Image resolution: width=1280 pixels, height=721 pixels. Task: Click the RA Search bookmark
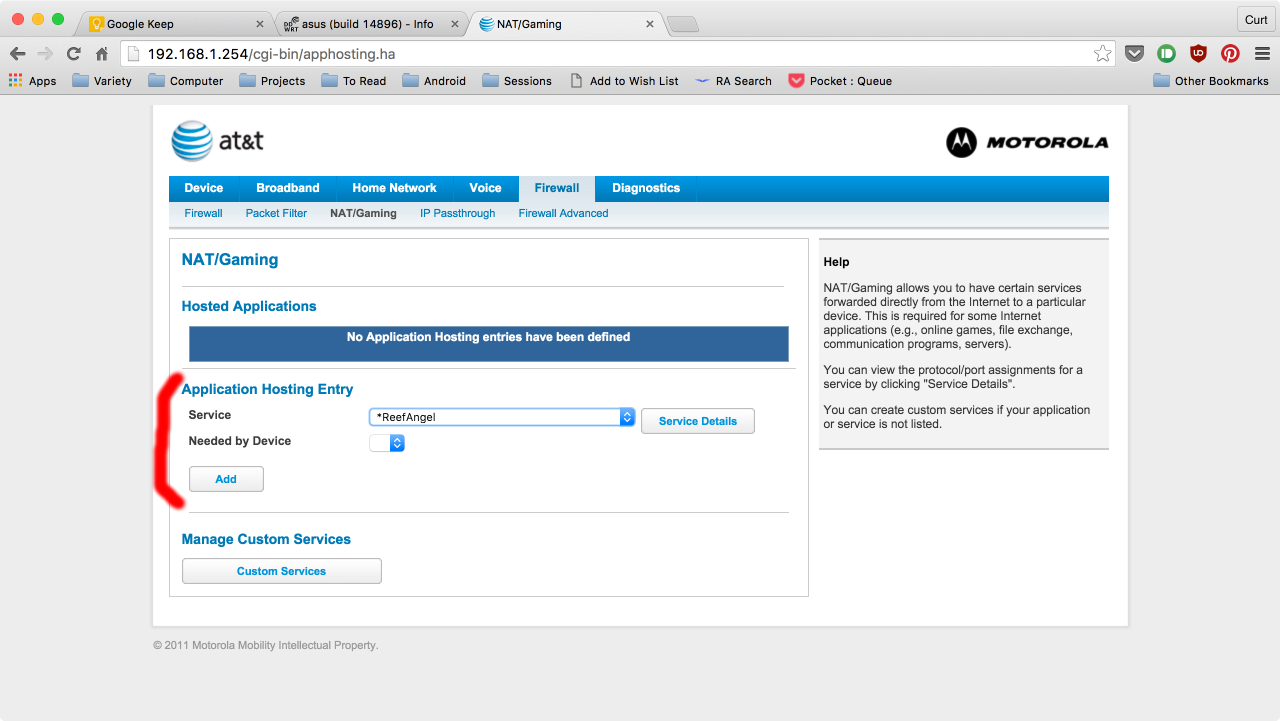click(x=734, y=81)
